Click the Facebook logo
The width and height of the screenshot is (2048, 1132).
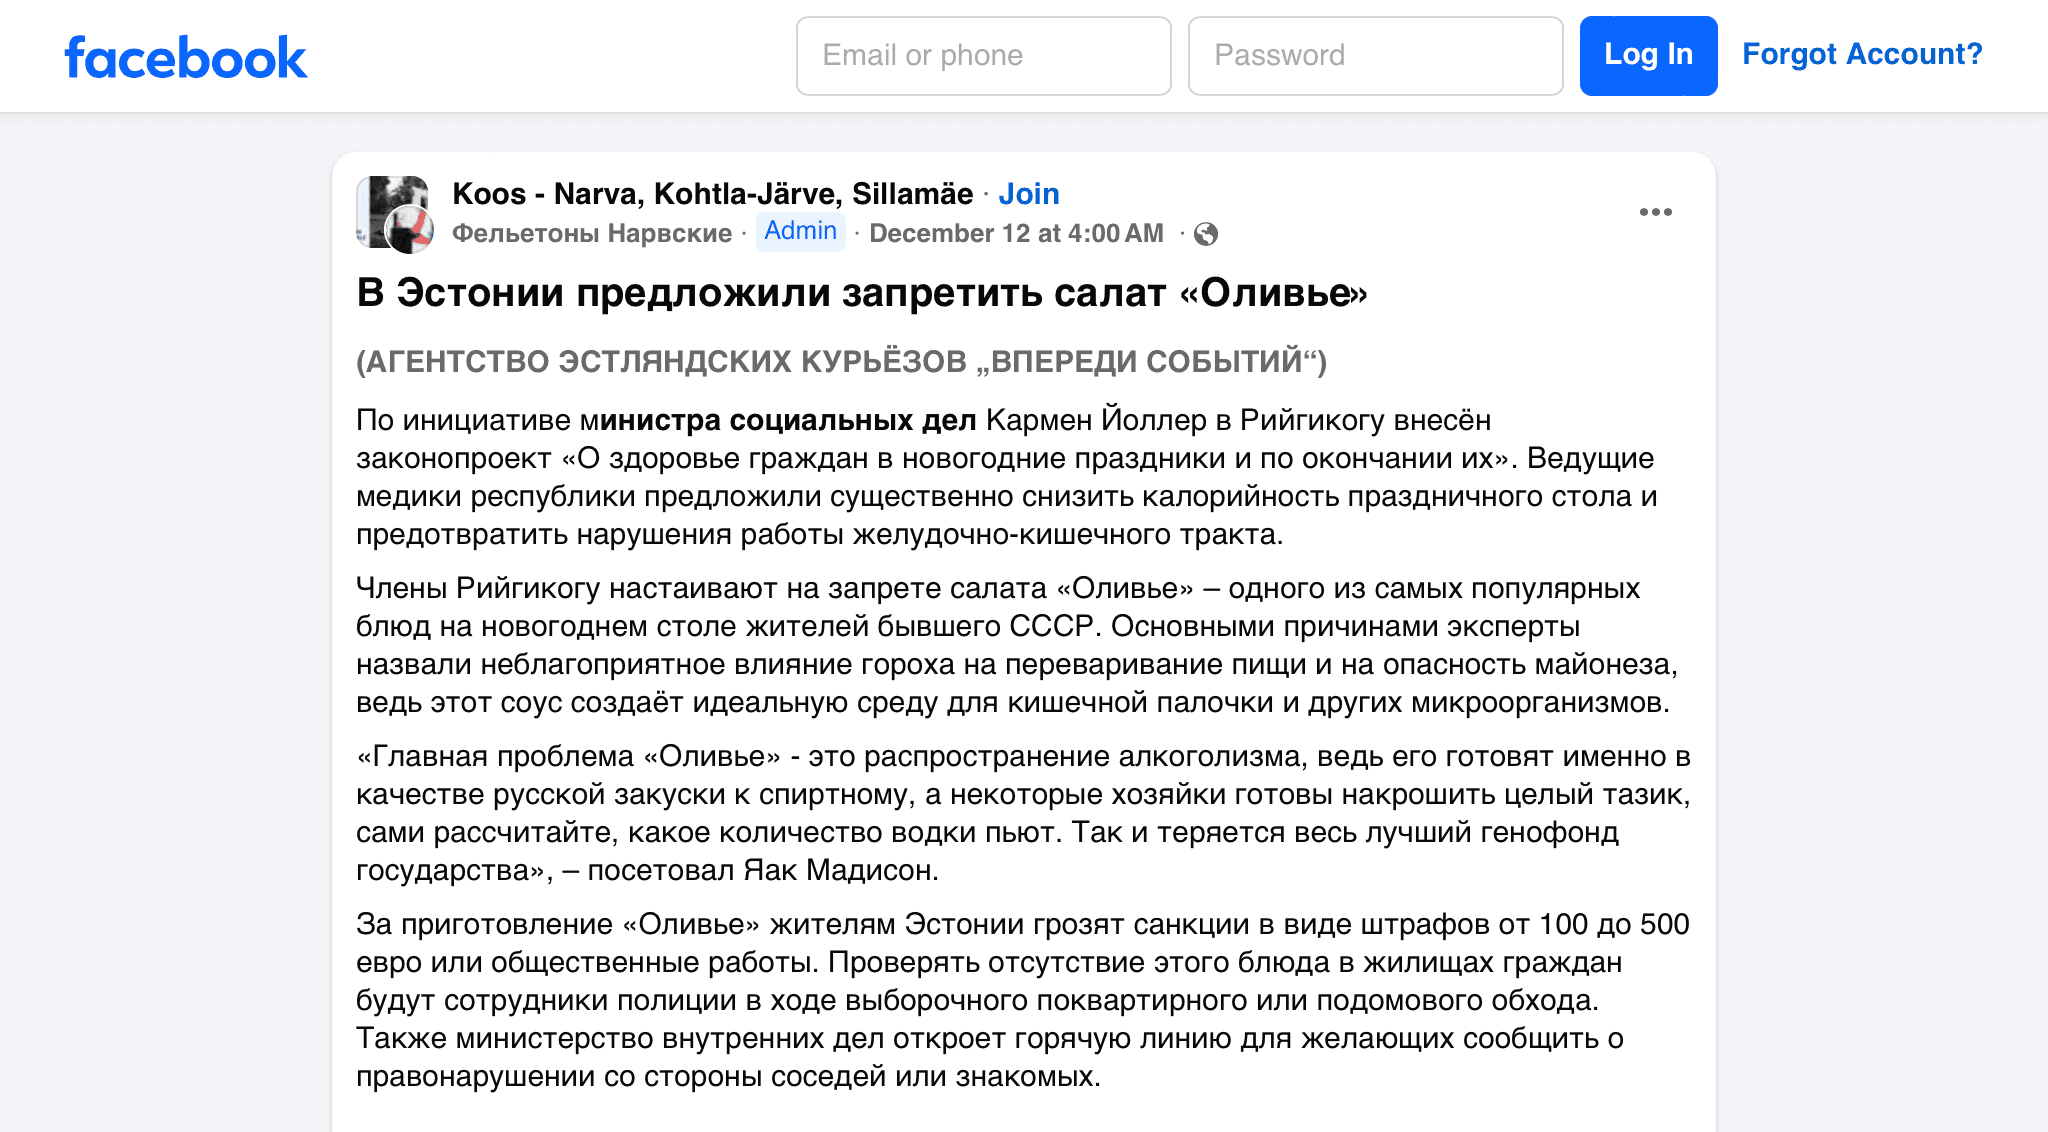[x=185, y=57]
